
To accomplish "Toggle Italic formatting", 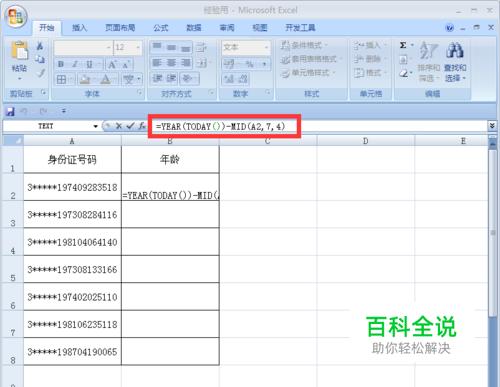I will 75,64.
